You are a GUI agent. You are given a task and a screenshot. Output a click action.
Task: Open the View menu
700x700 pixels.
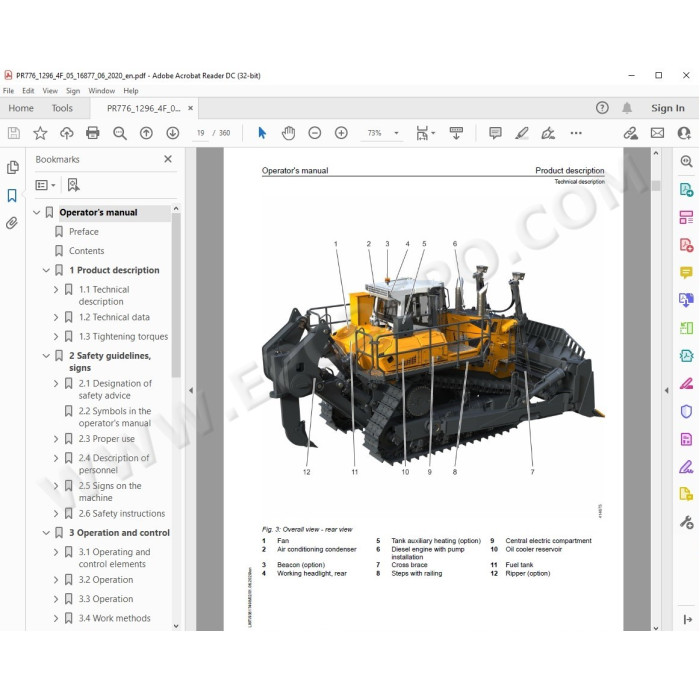pyautogui.click(x=50, y=91)
